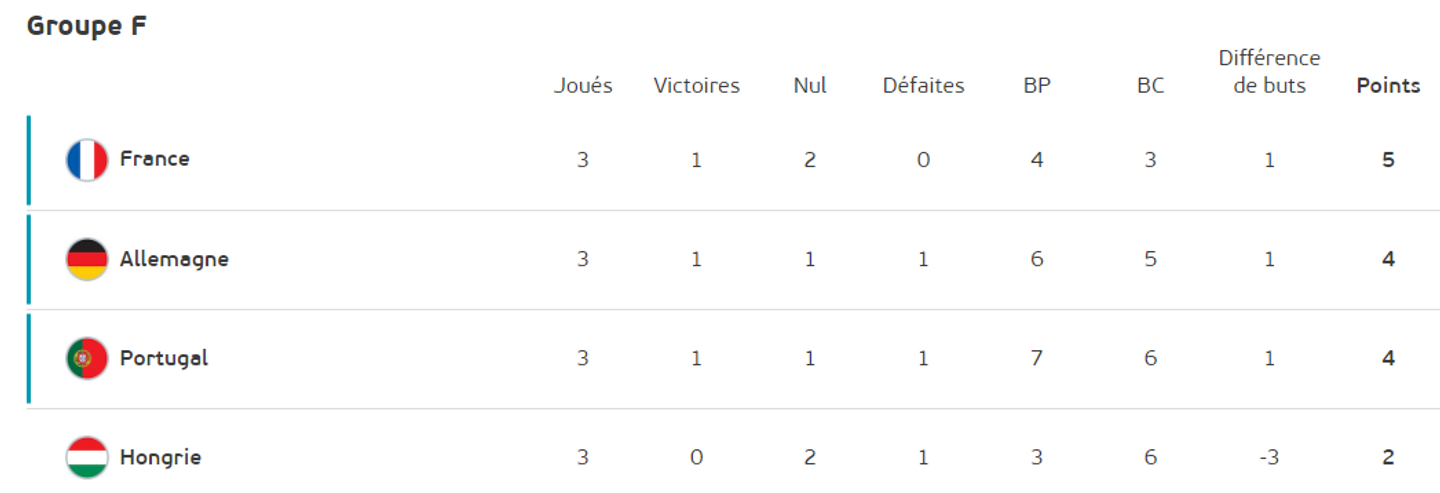
Task: Click the BC column header
Action: 1151,86
